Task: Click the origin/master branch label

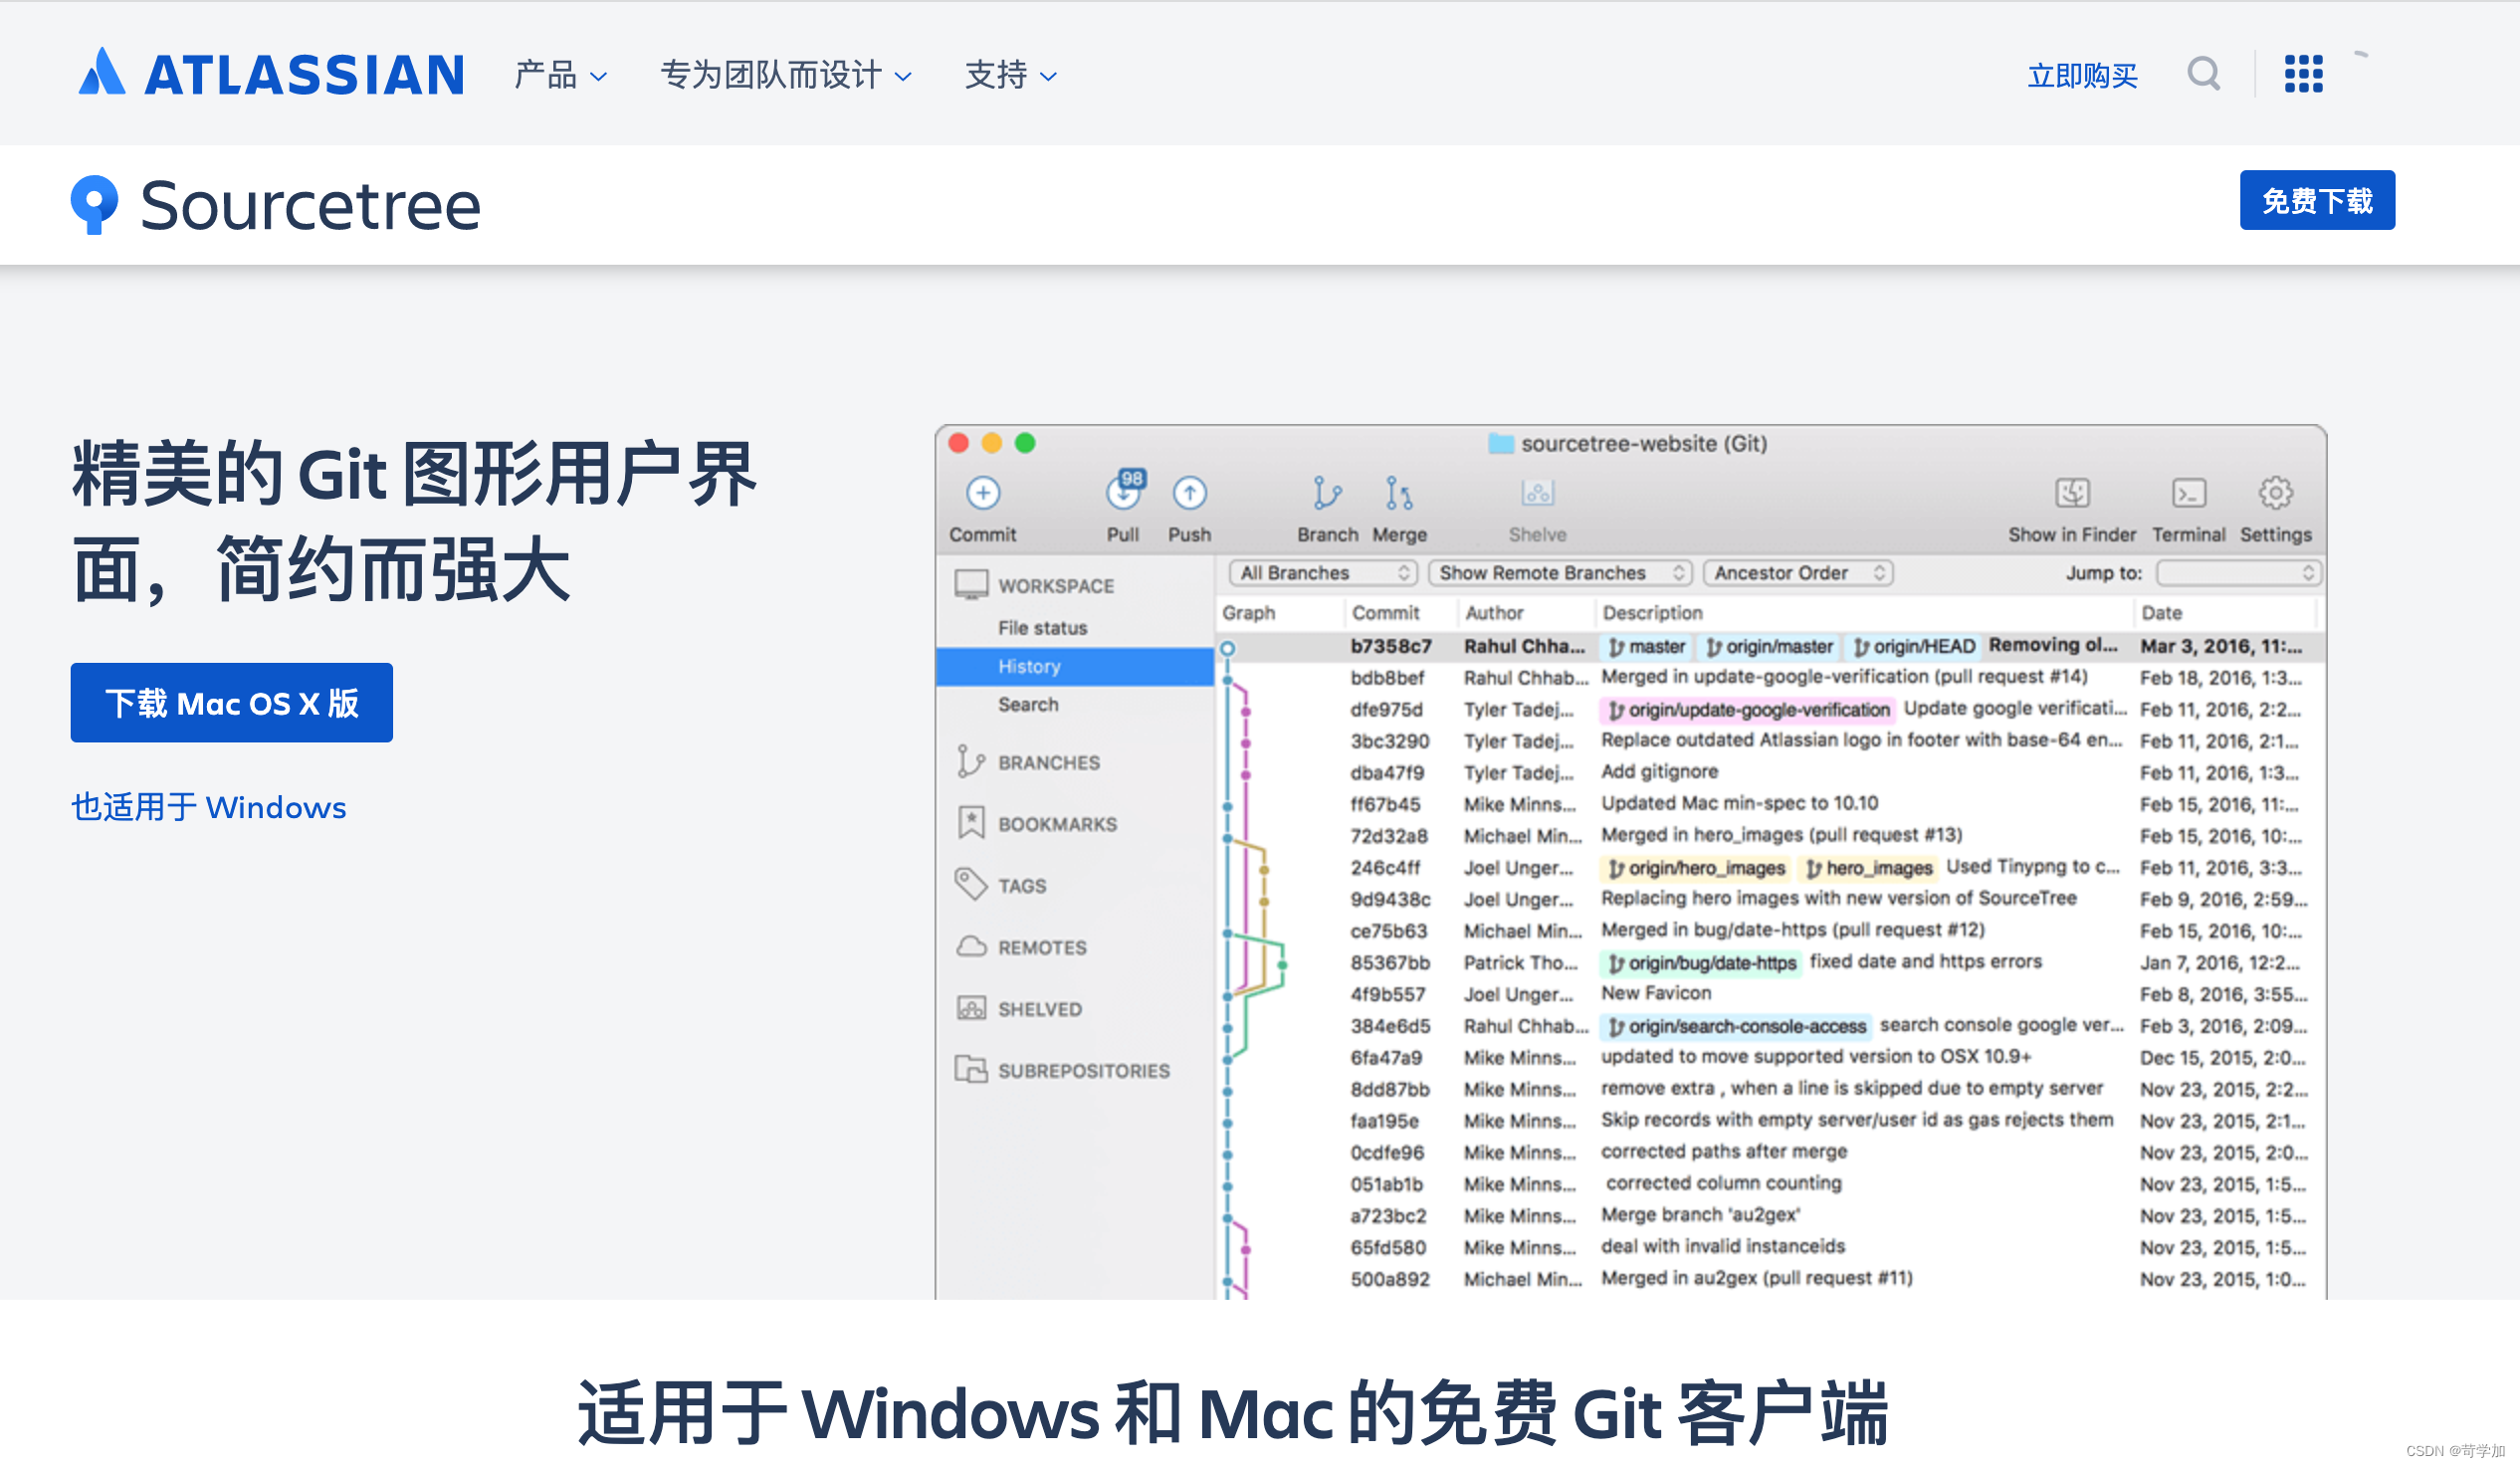Action: [x=1769, y=647]
